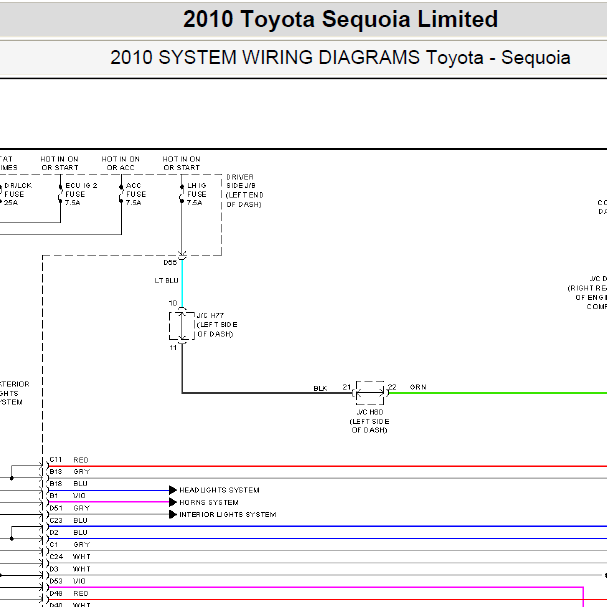Image resolution: width=607 pixels, height=607 pixels.
Task: Select the B1 VIO connector label
Action: (x=67, y=496)
